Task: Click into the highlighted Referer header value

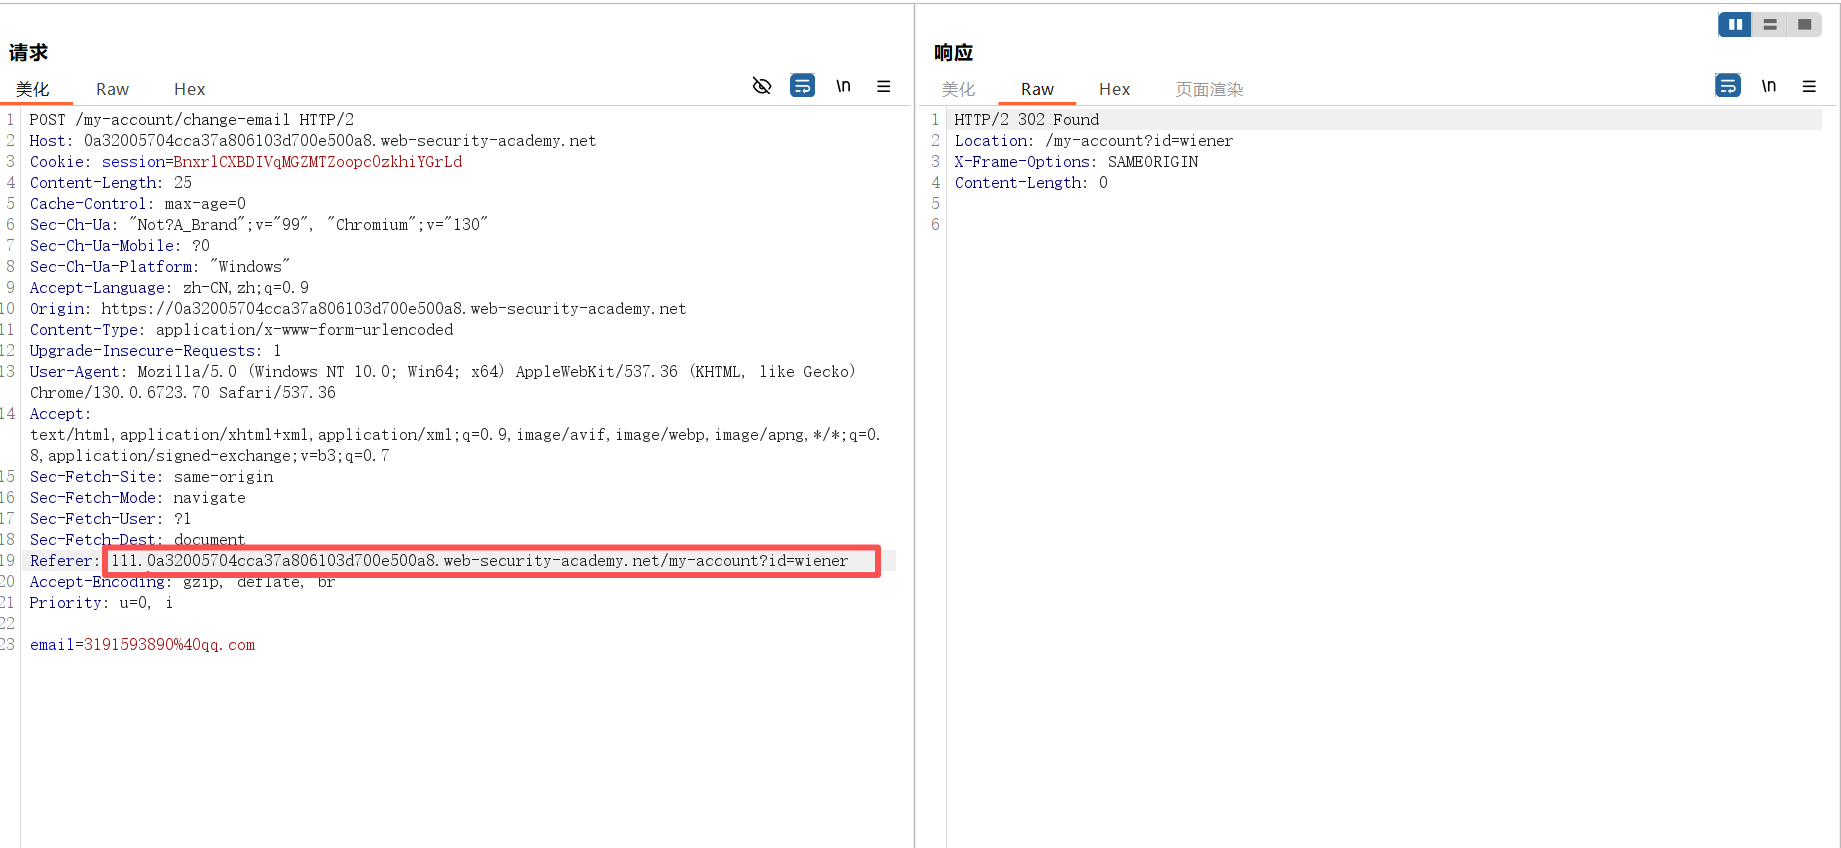Action: [x=480, y=561]
